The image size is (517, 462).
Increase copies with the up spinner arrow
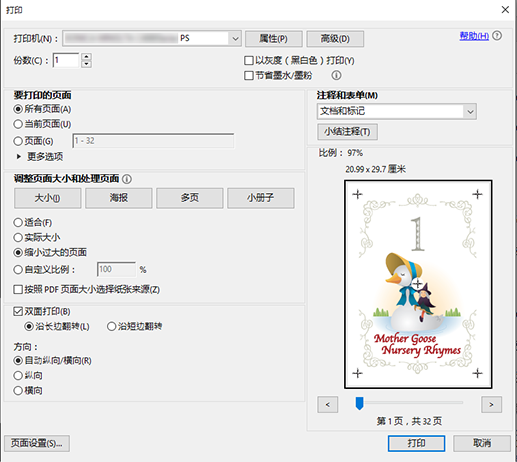click(x=86, y=57)
